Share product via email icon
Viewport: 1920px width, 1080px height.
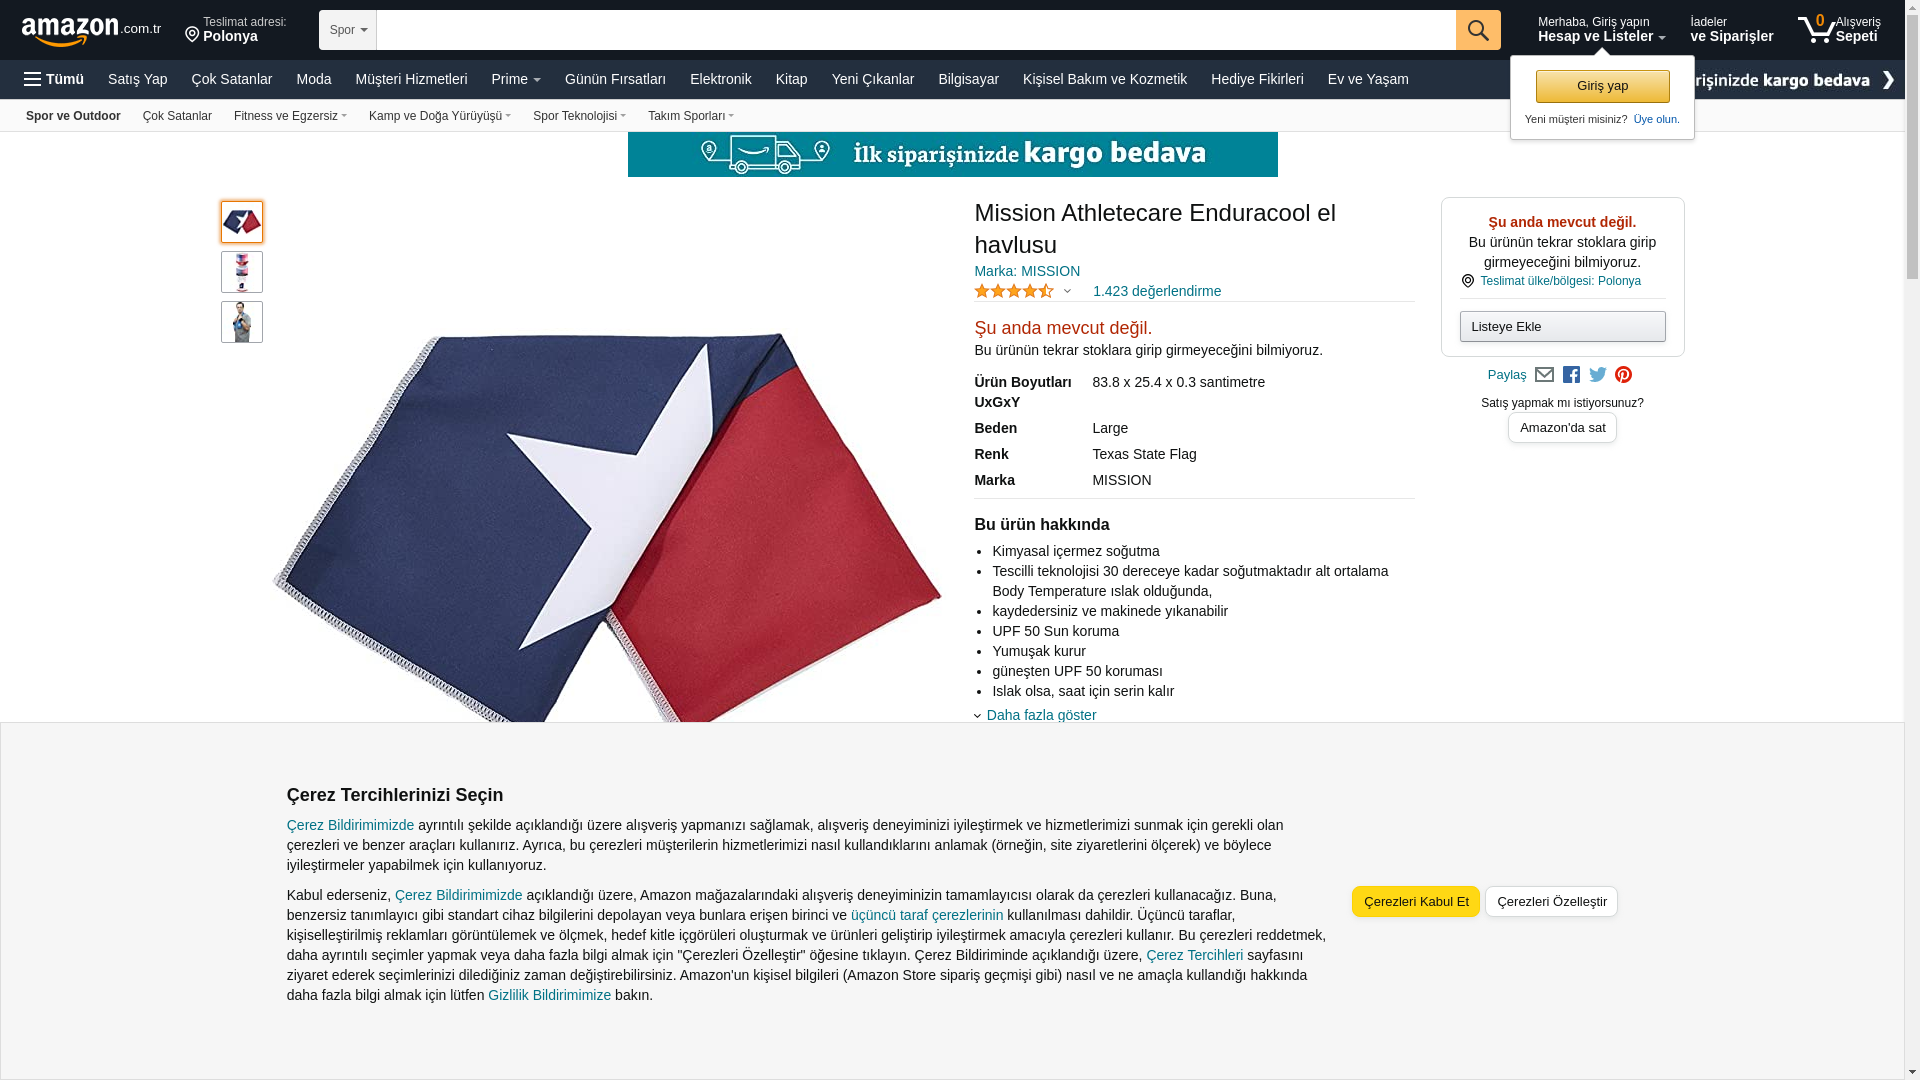tap(1544, 375)
